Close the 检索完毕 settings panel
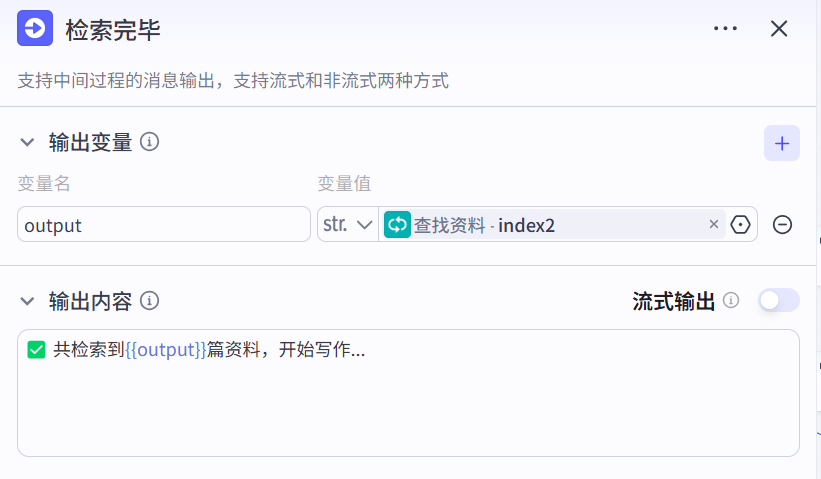 tap(779, 29)
